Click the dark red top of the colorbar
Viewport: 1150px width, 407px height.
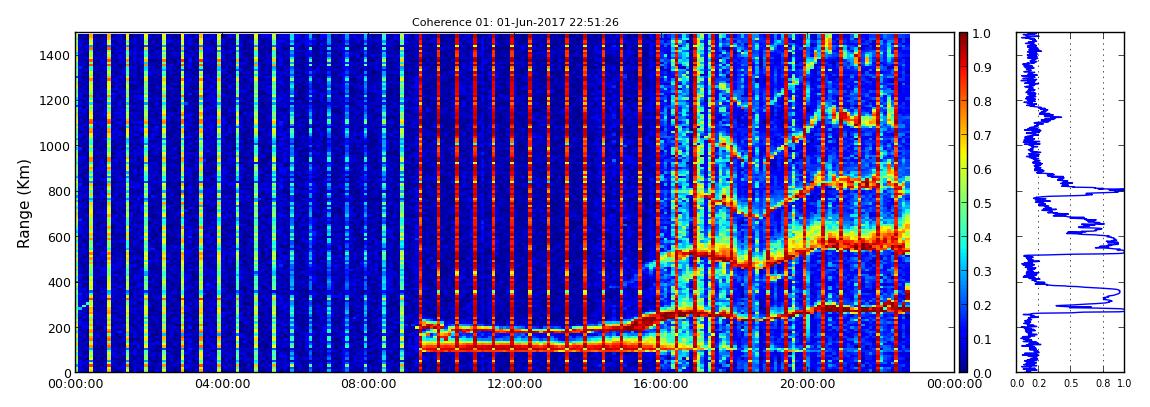coord(963,38)
